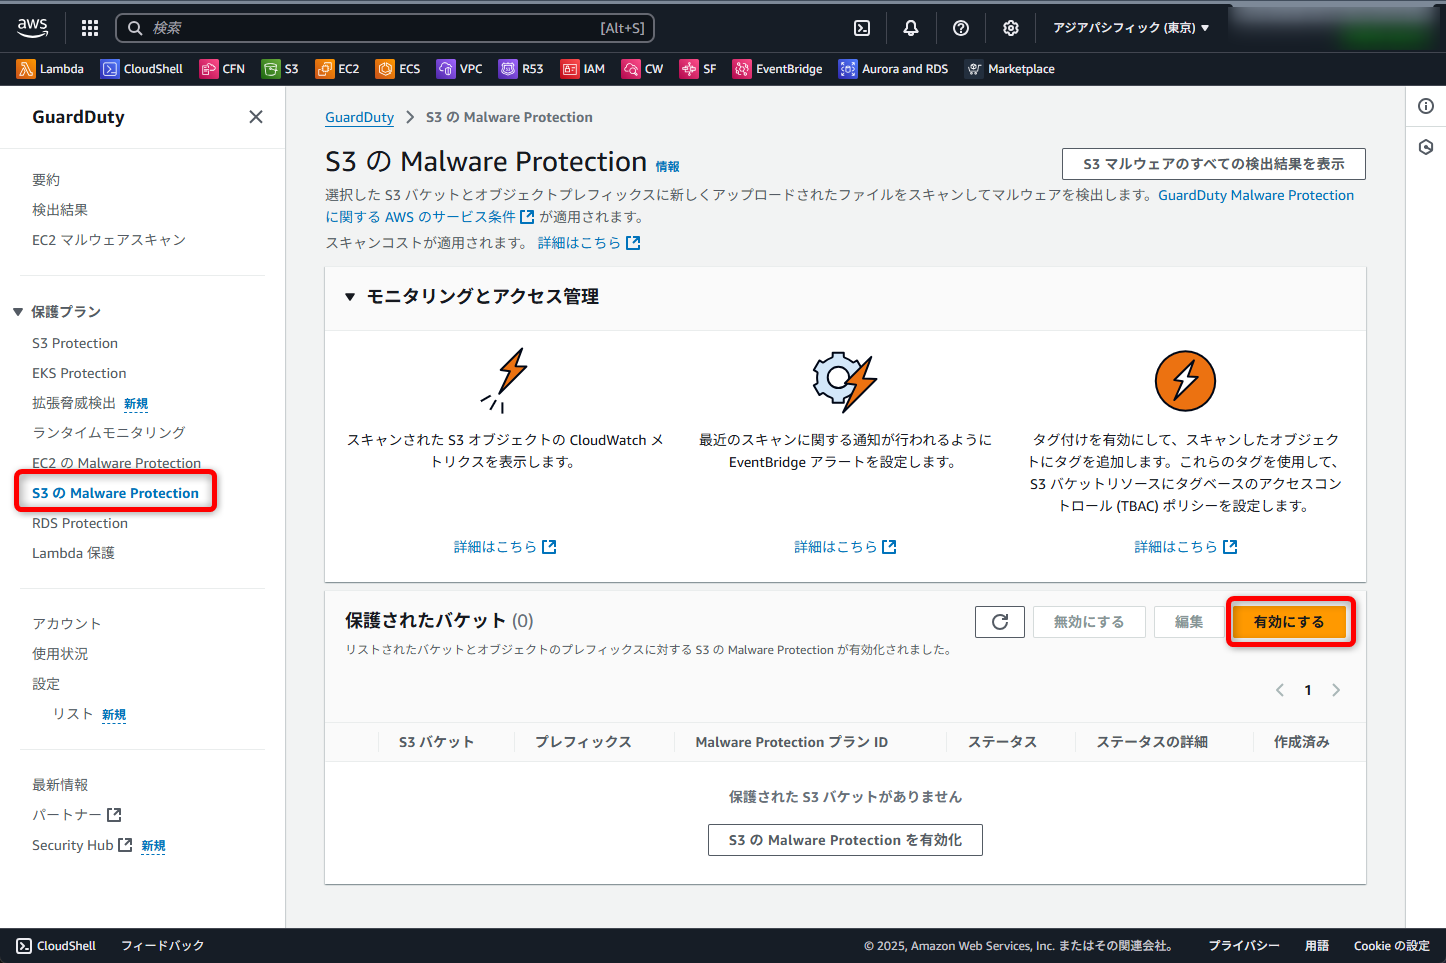Open CloudShell from the footer bar
1446x963 pixels.
(56, 946)
